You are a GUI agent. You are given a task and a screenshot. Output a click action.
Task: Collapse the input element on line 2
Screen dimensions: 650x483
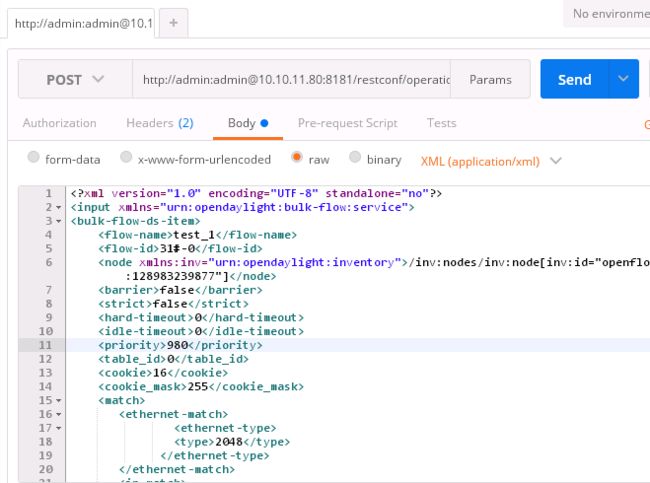pos(59,207)
